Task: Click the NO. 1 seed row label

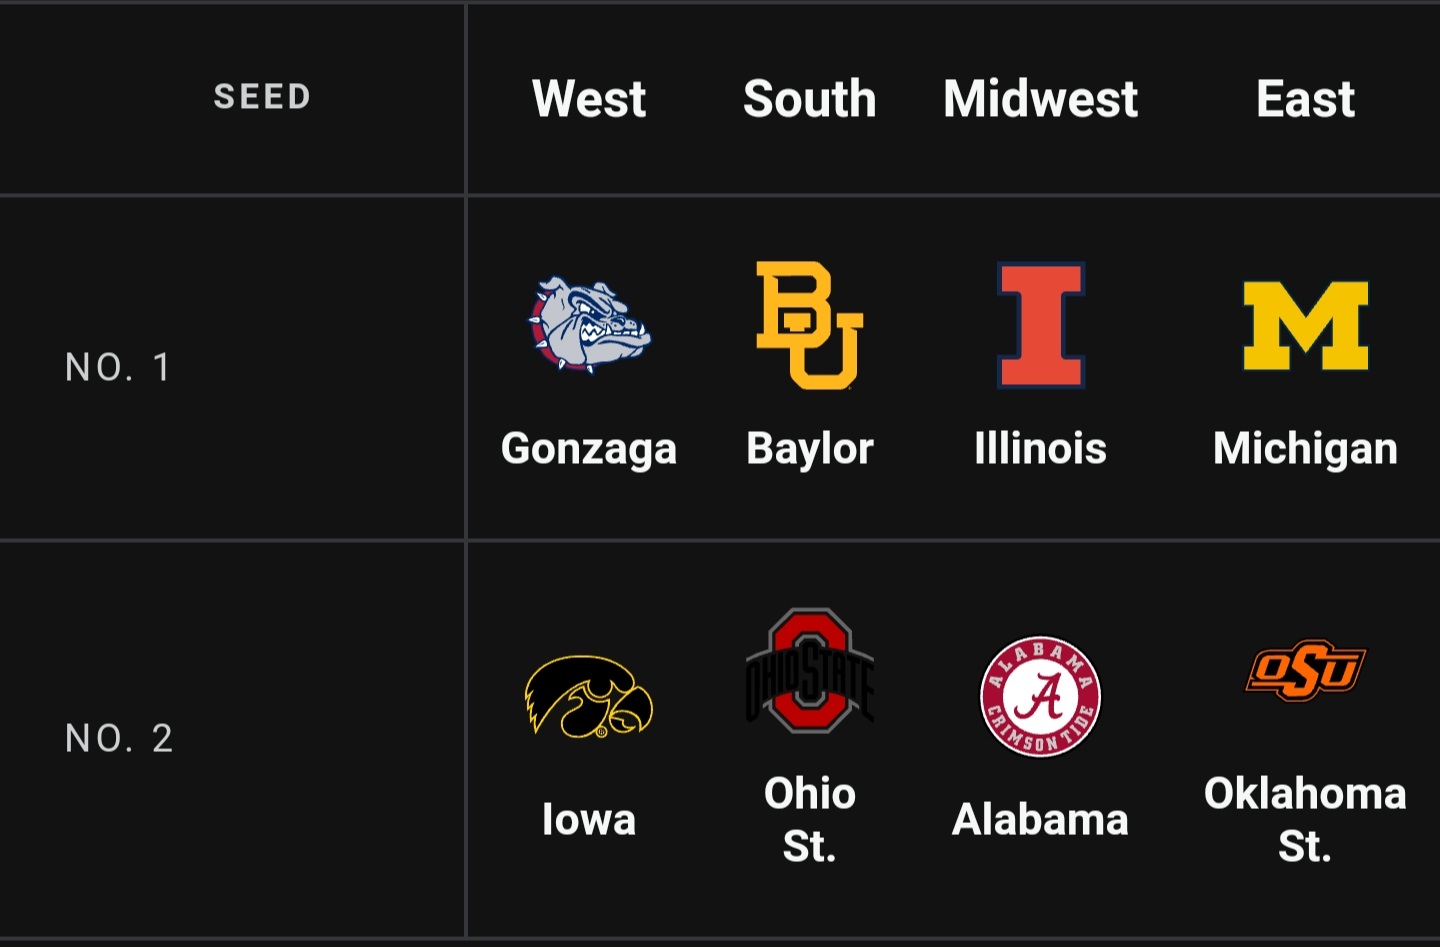Action: pyautogui.click(x=118, y=367)
